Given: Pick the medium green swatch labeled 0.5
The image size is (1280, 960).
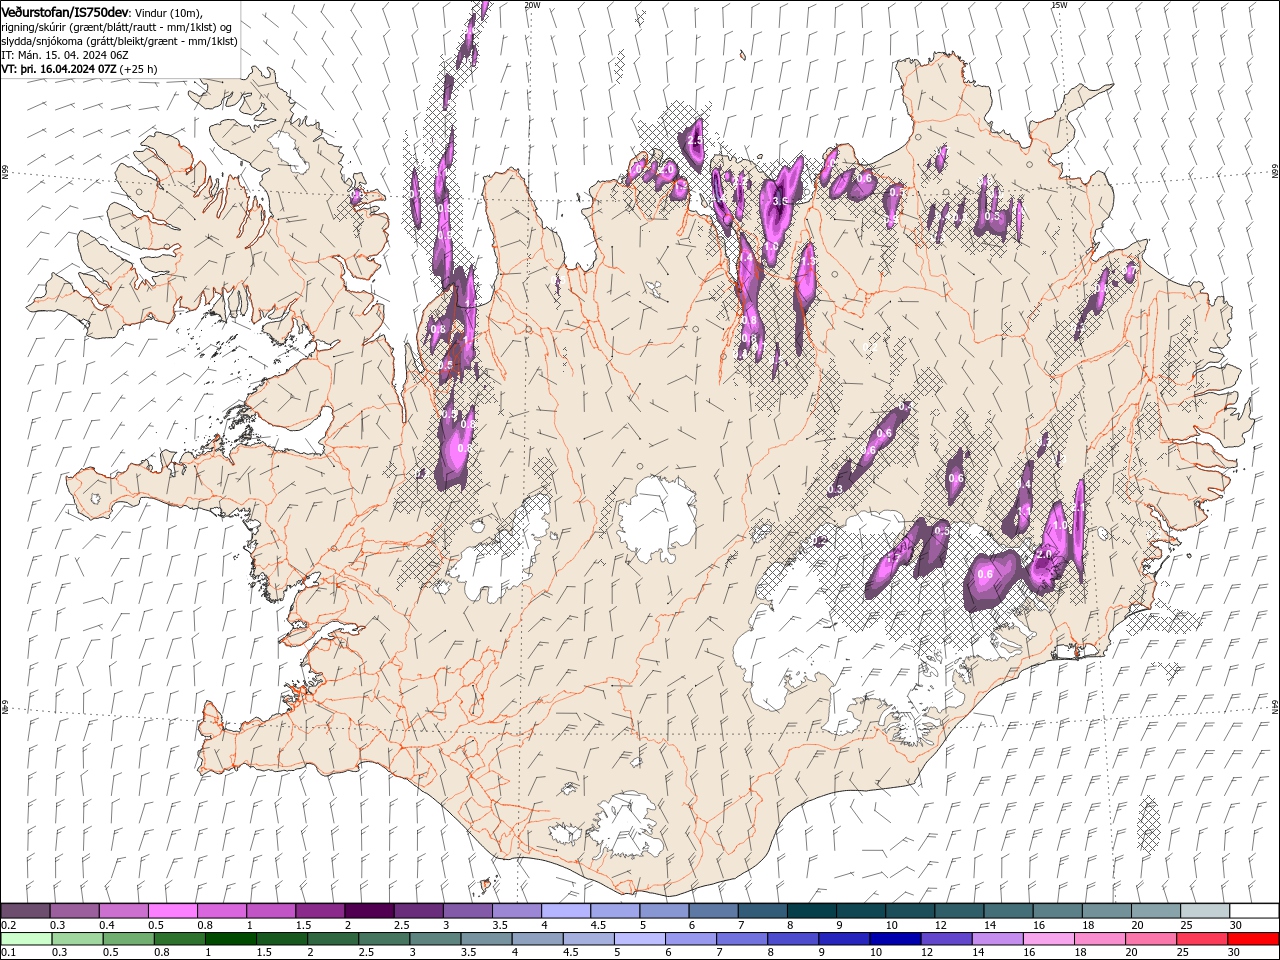Looking at the screenshot, I should click(128, 939).
